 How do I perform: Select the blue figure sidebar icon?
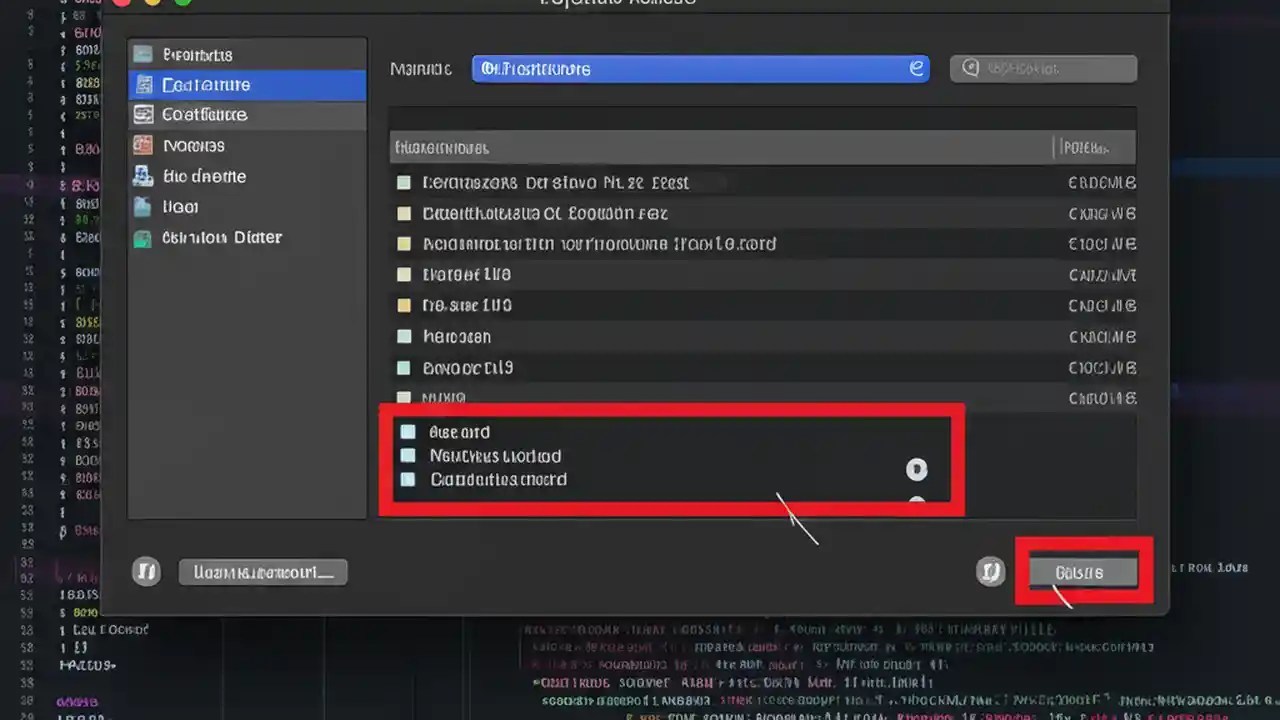142,176
